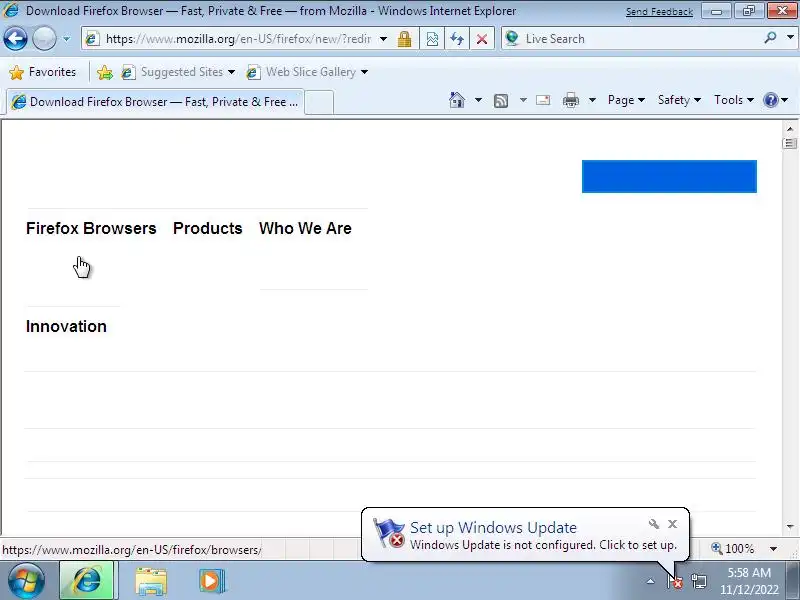Open the Help question mark menu
The image size is (800, 600).
tap(776, 100)
